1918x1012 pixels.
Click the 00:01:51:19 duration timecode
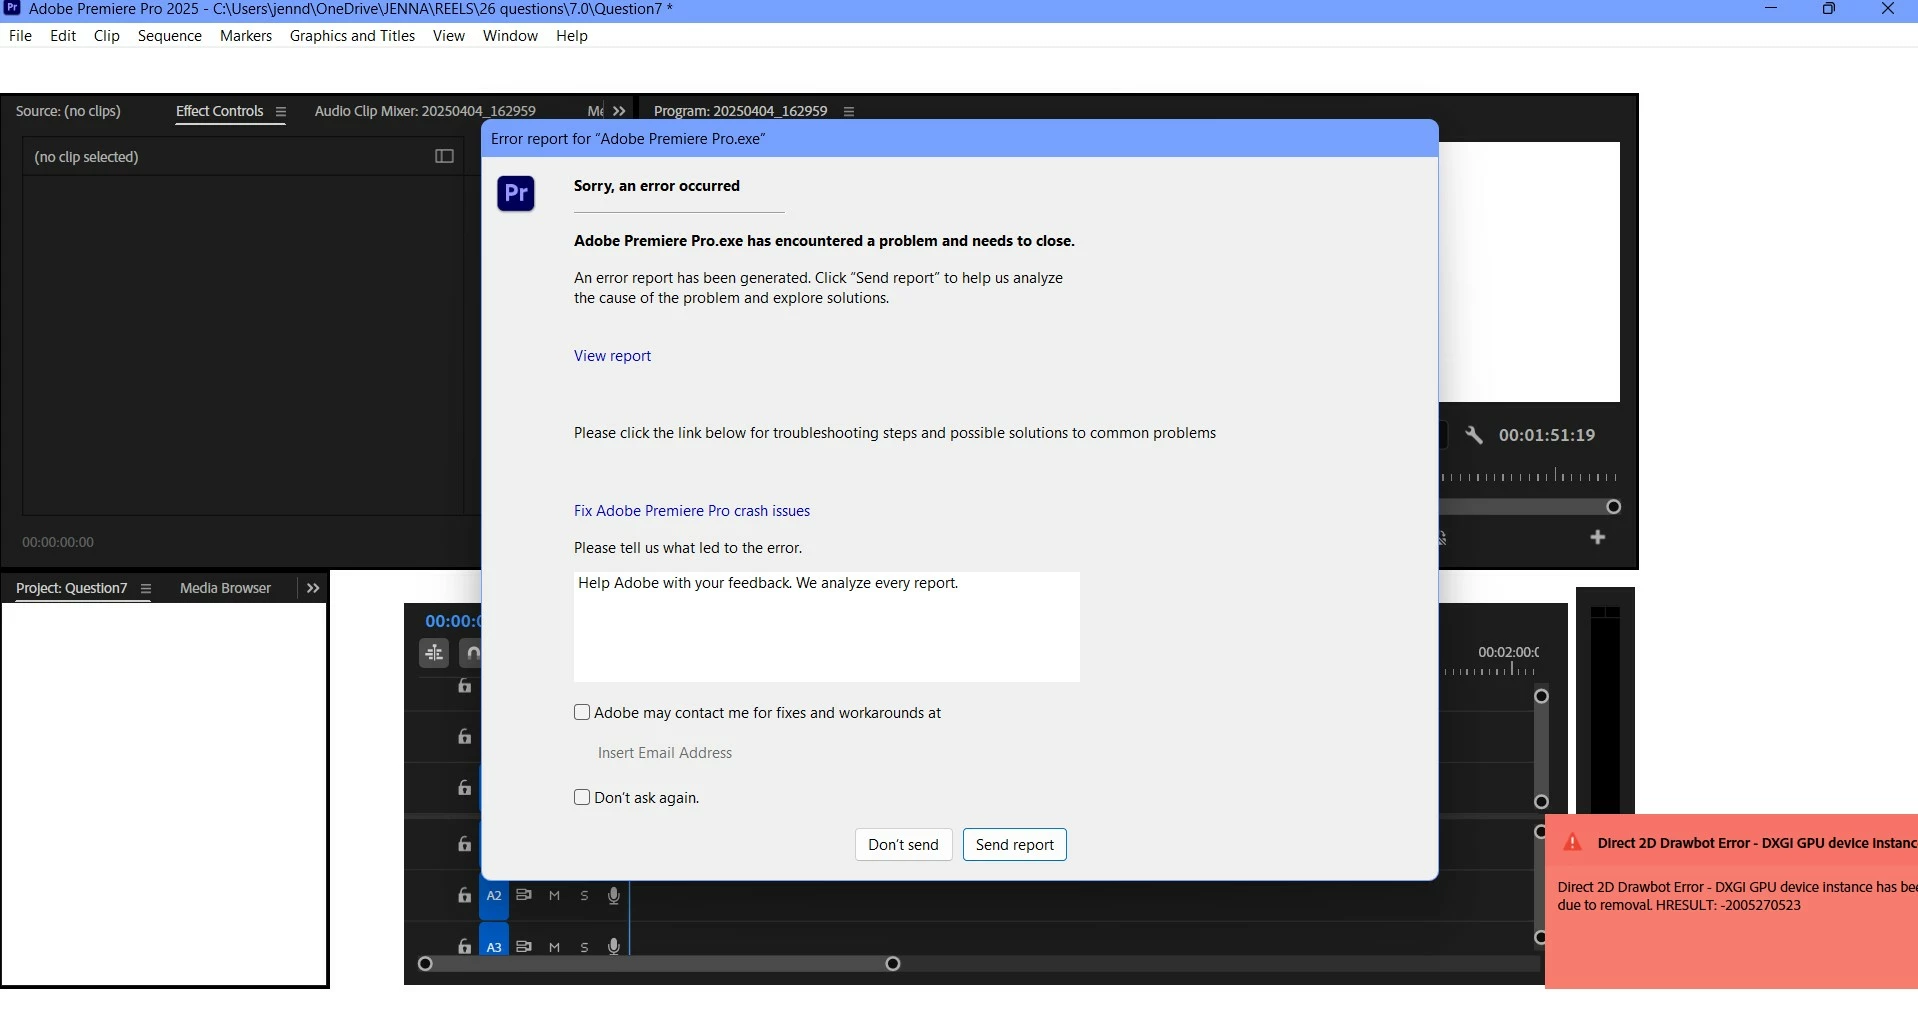point(1547,436)
